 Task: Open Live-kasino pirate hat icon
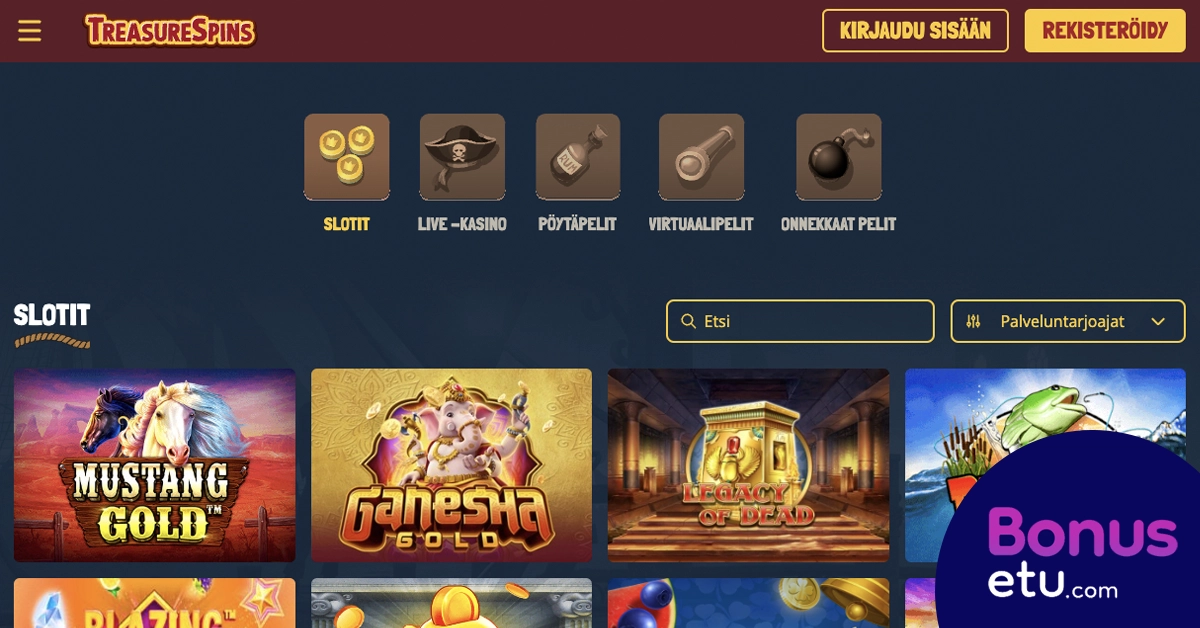[462, 157]
